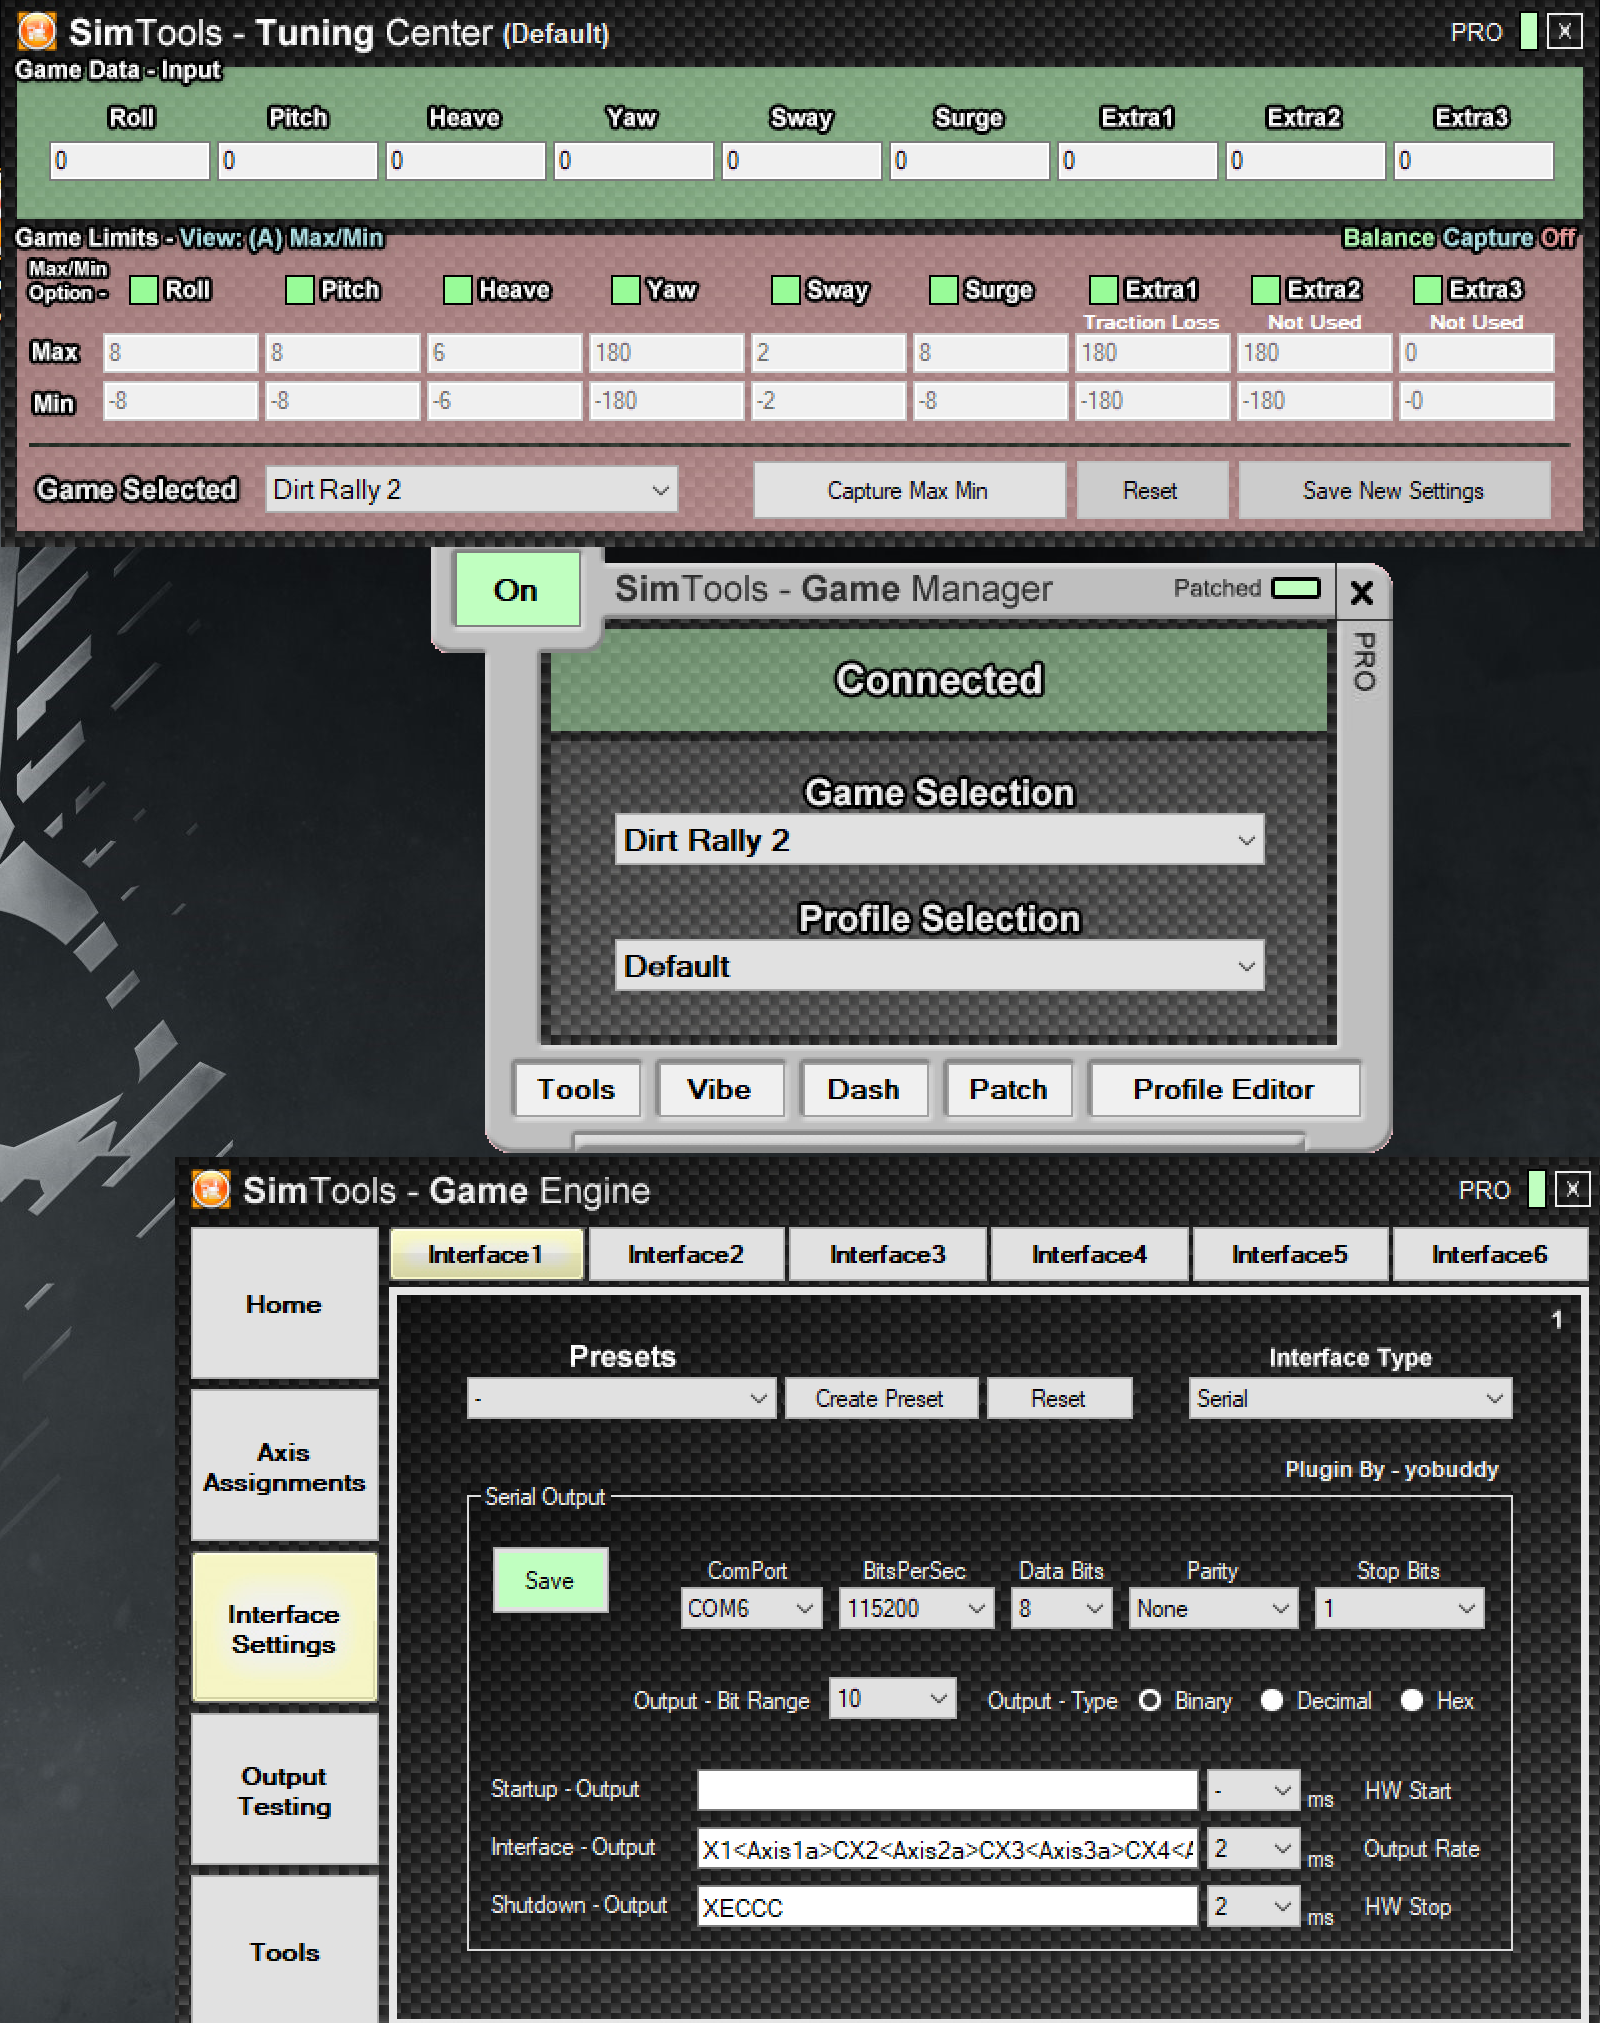Toggle the Game Manager On button
Viewport: 1600px width, 2023px height.
click(517, 590)
